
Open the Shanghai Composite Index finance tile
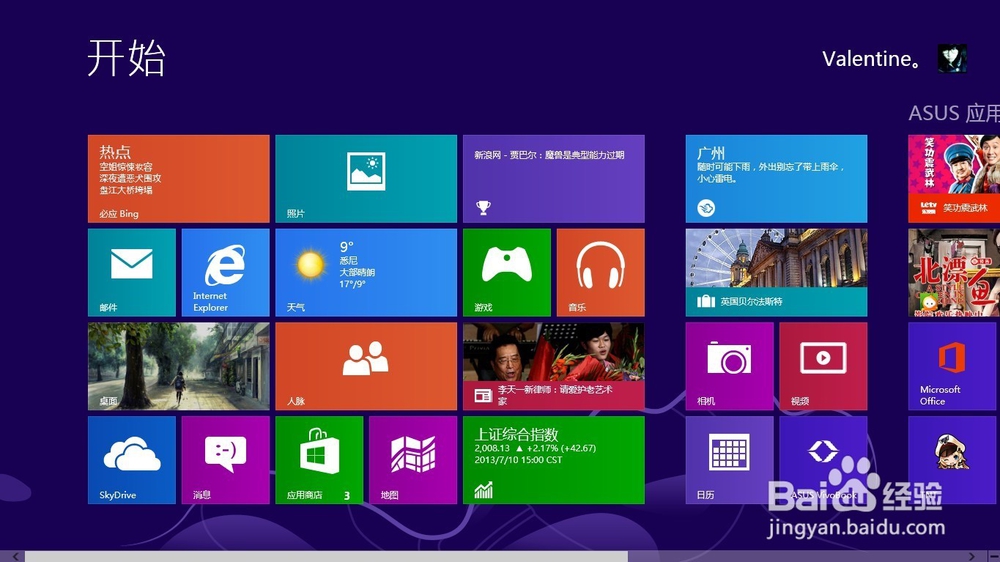tap(554, 460)
